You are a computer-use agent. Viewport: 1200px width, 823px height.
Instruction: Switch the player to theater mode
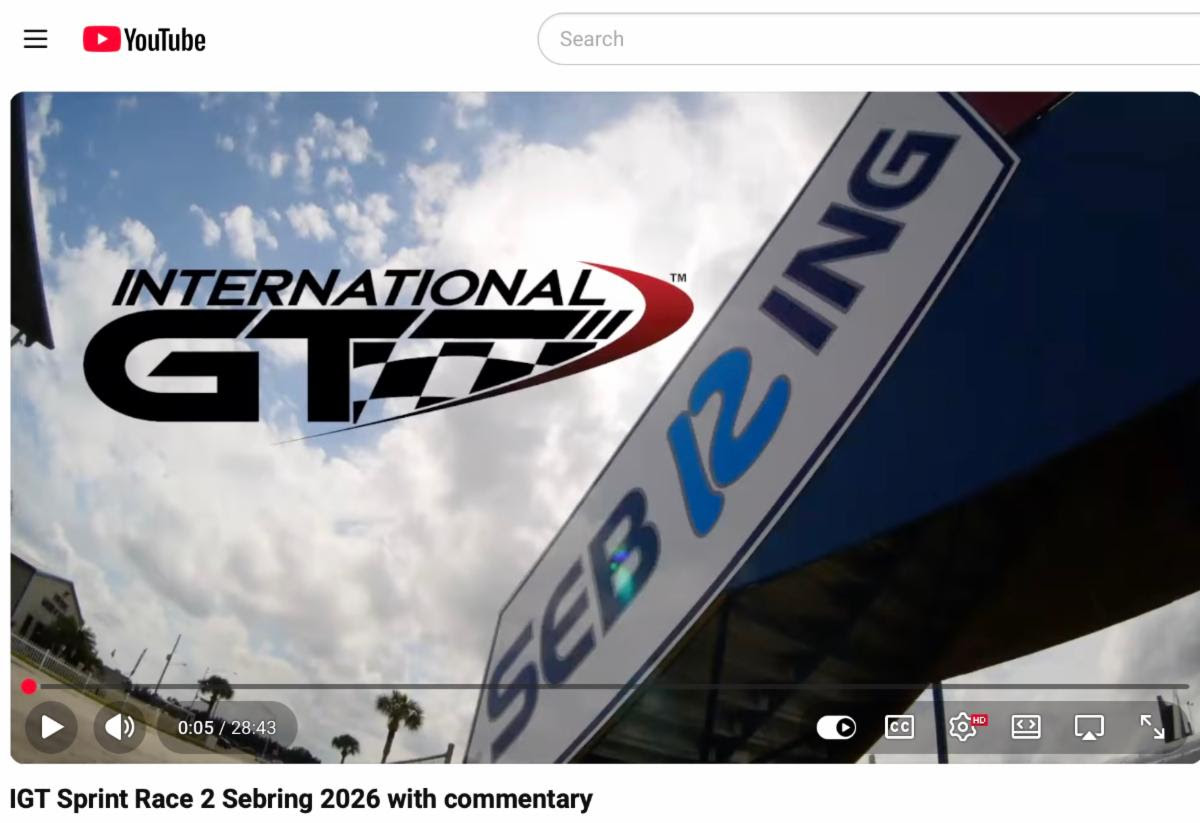1026,727
